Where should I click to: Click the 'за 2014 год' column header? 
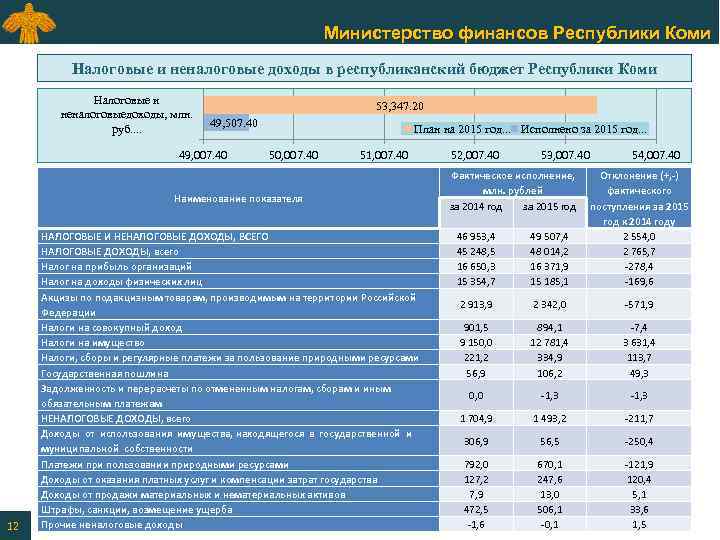[476, 212]
